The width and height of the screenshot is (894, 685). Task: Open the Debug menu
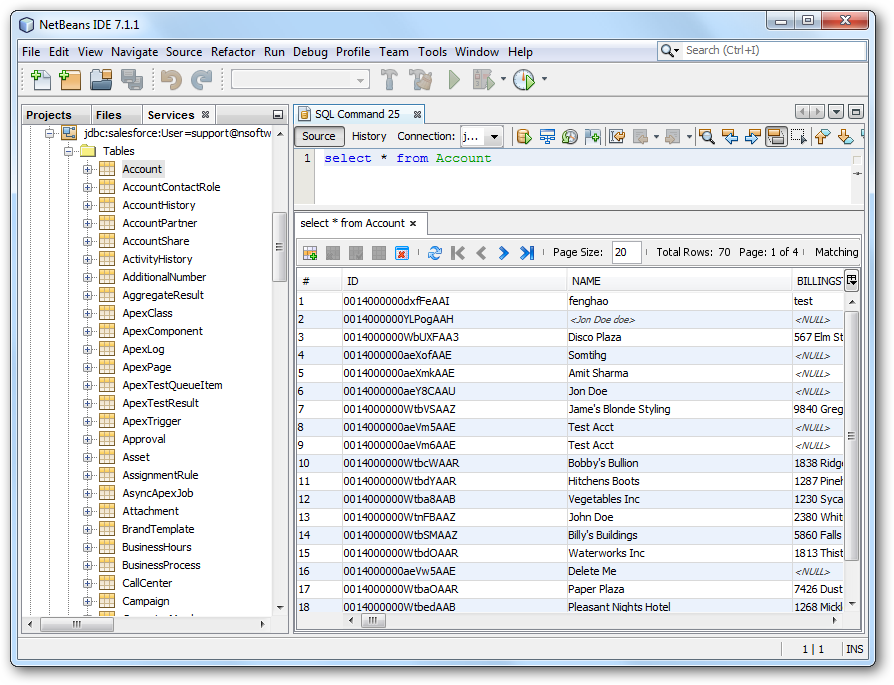click(x=309, y=52)
